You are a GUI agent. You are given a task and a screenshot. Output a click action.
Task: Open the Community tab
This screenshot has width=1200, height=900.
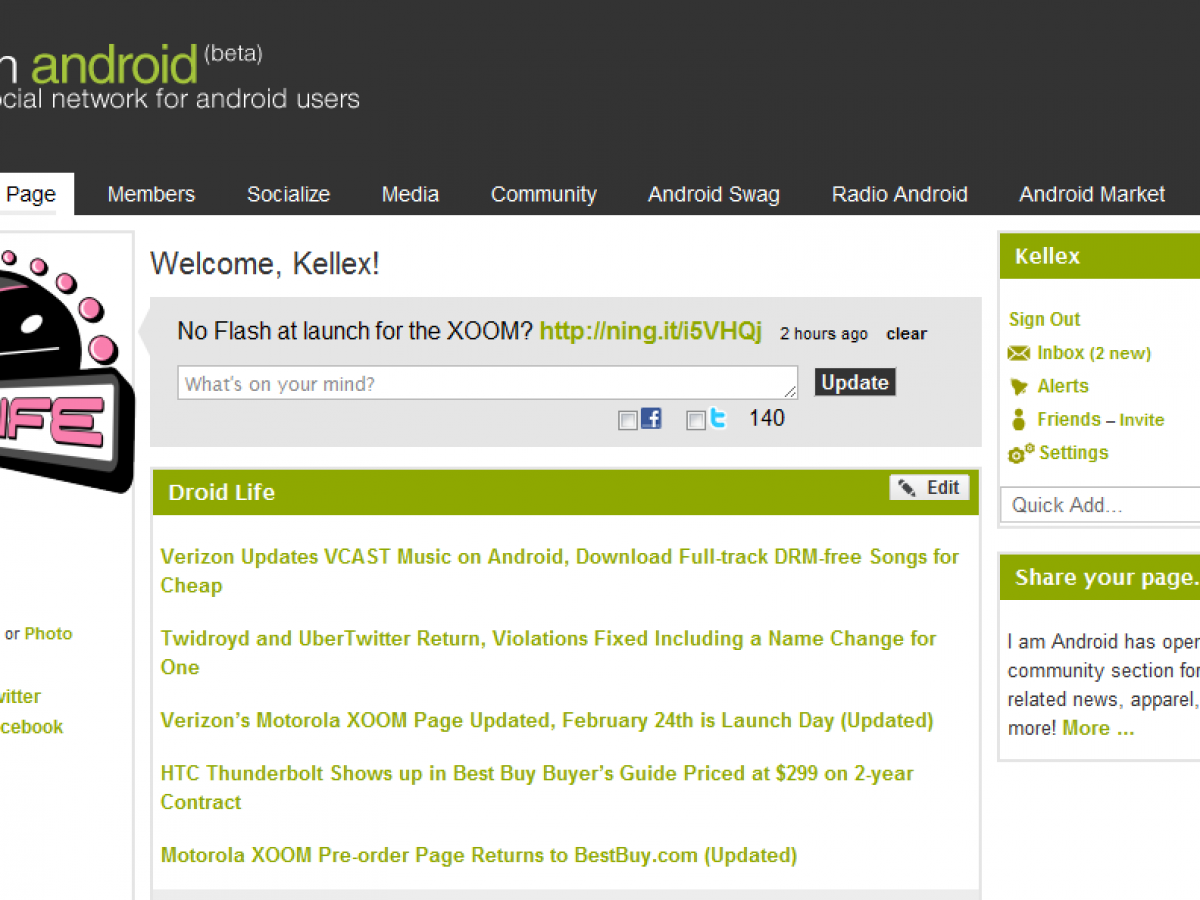pos(544,194)
